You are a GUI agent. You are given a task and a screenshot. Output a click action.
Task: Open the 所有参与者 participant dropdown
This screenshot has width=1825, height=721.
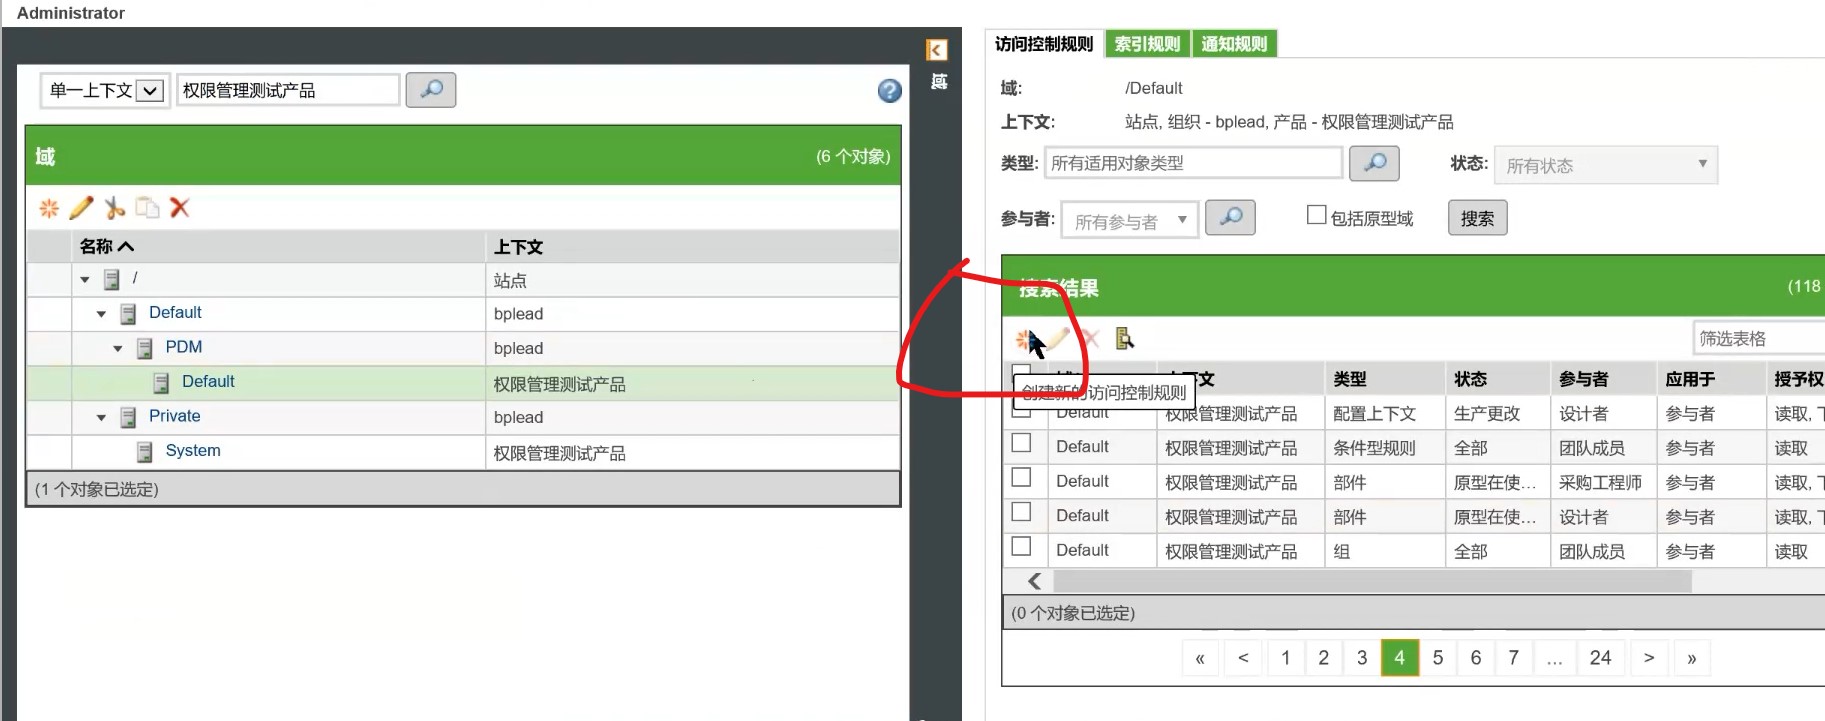[x=1129, y=220]
